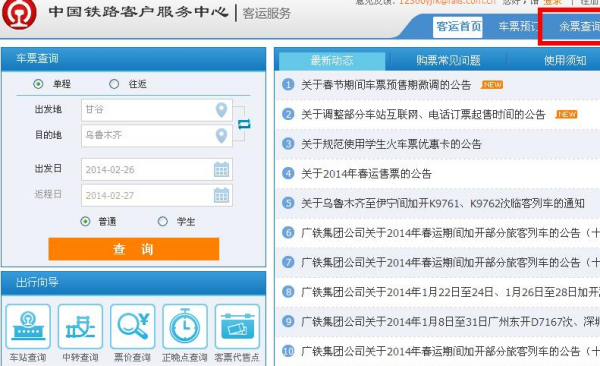Image resolution: width=600 pixels, height=366 pixels.
Task: Select the 单程 one-way radio button
Action: click(x=38, y=84)
